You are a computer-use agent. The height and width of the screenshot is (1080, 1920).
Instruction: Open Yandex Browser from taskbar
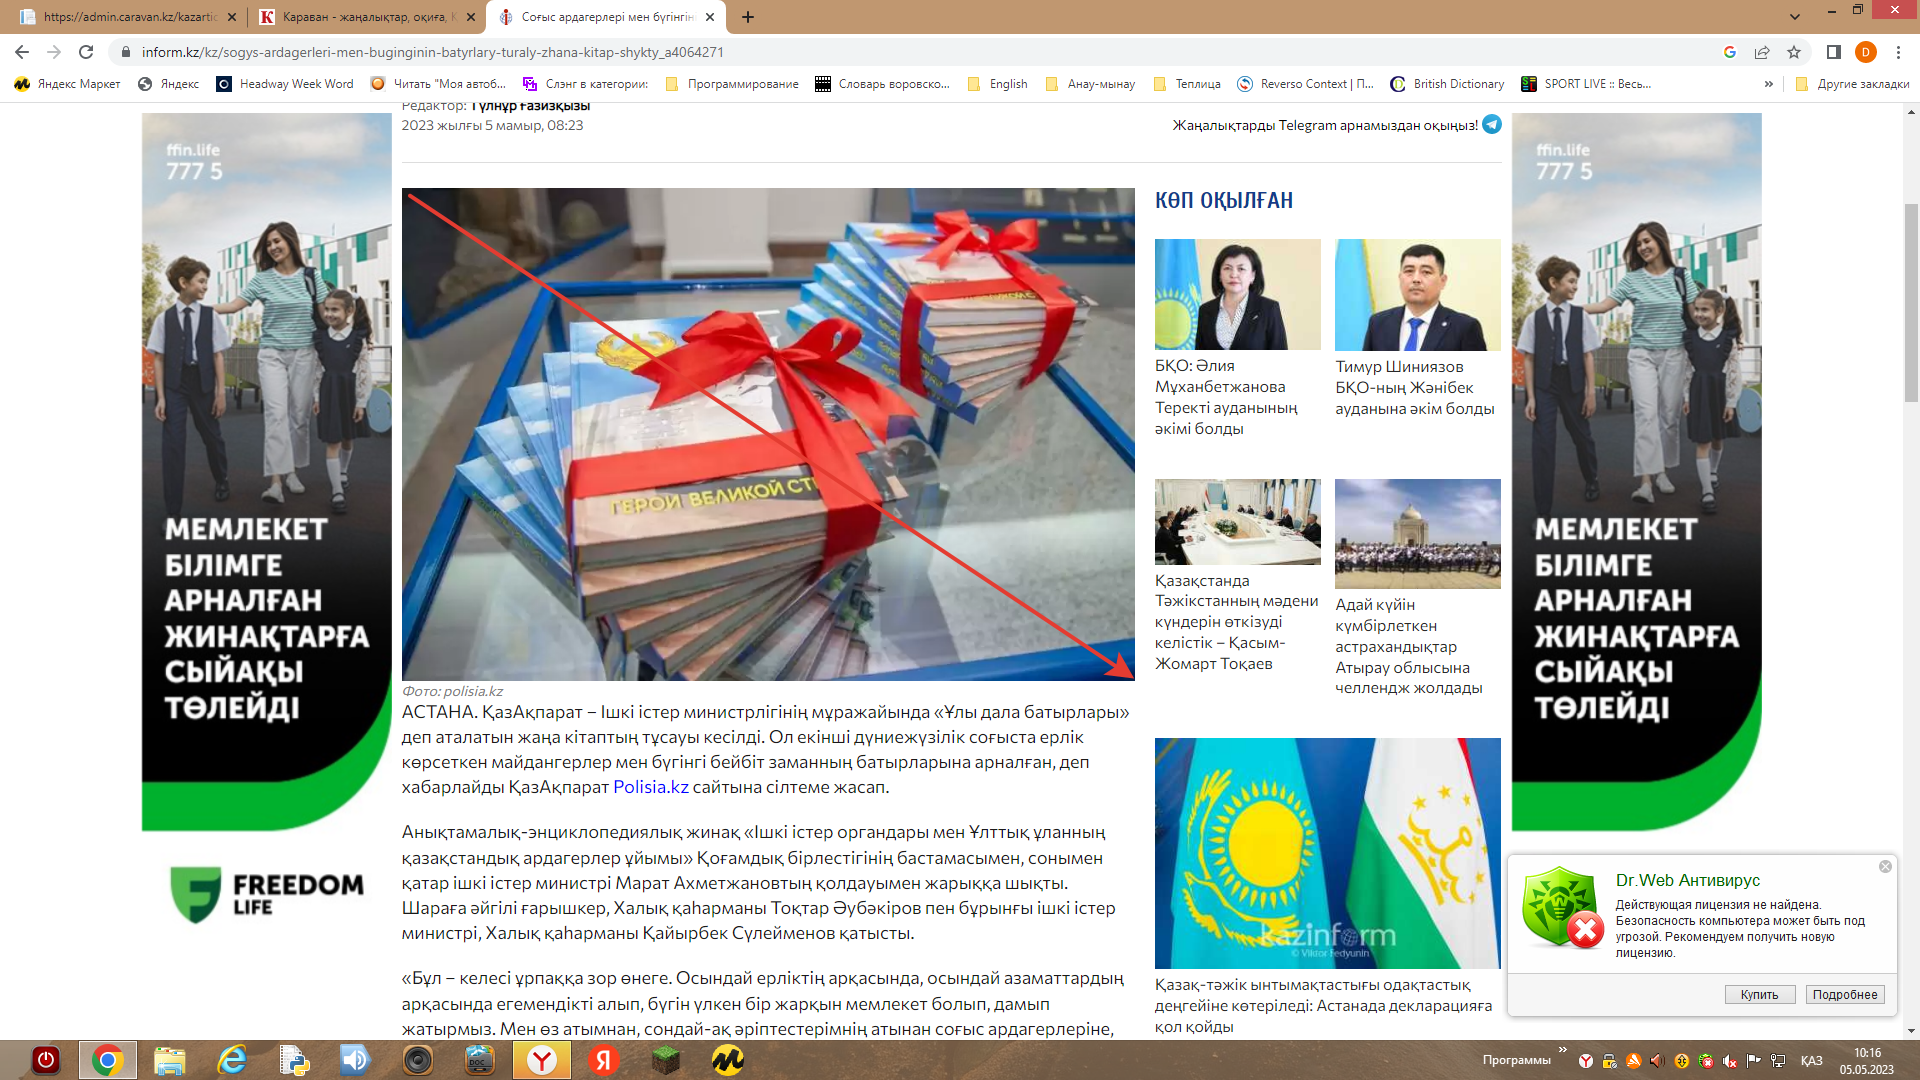[541, 1060]
